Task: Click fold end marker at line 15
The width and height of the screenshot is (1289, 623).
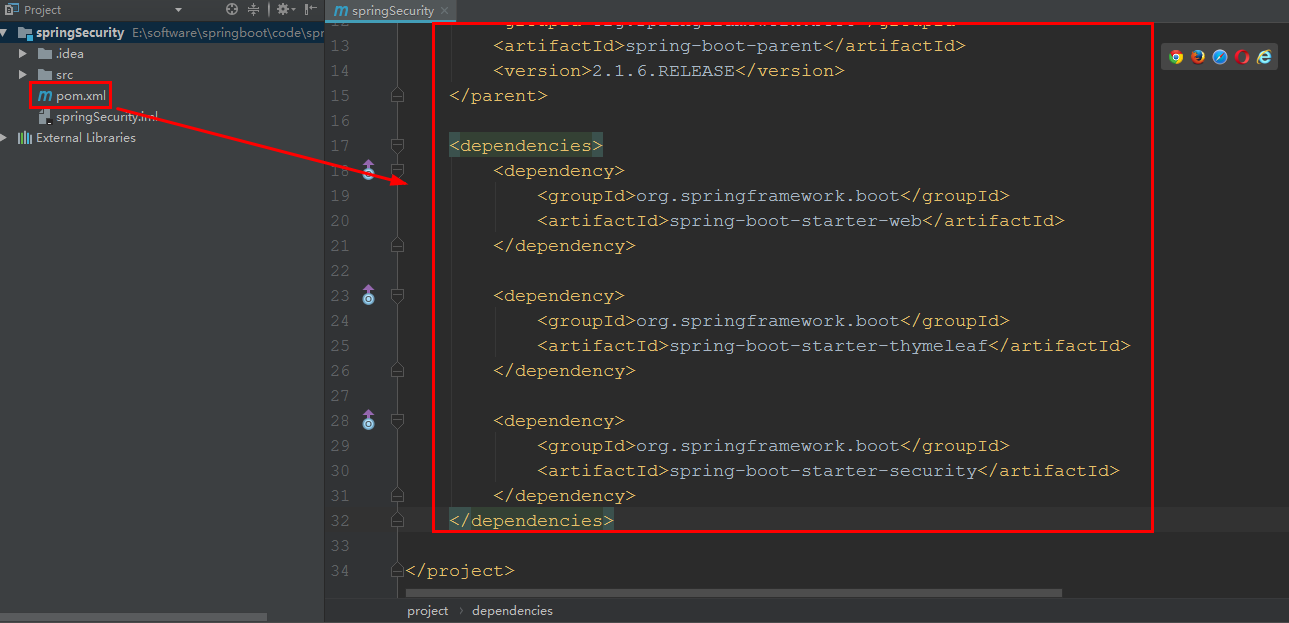Action: click(x=397, y=96)
